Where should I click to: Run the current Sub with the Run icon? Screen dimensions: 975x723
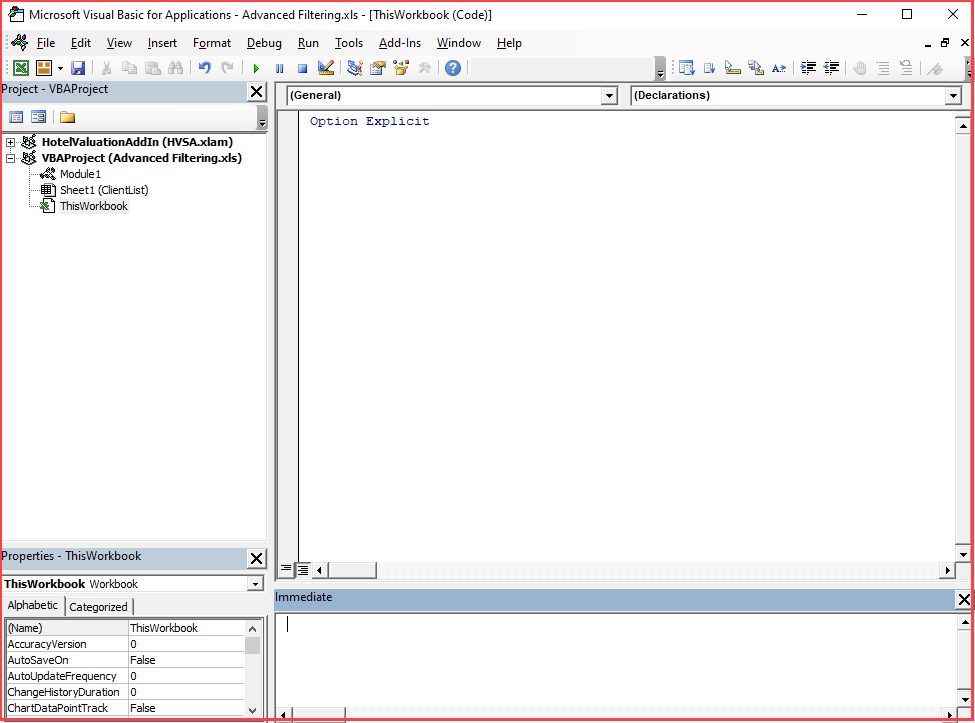point(256,67)
